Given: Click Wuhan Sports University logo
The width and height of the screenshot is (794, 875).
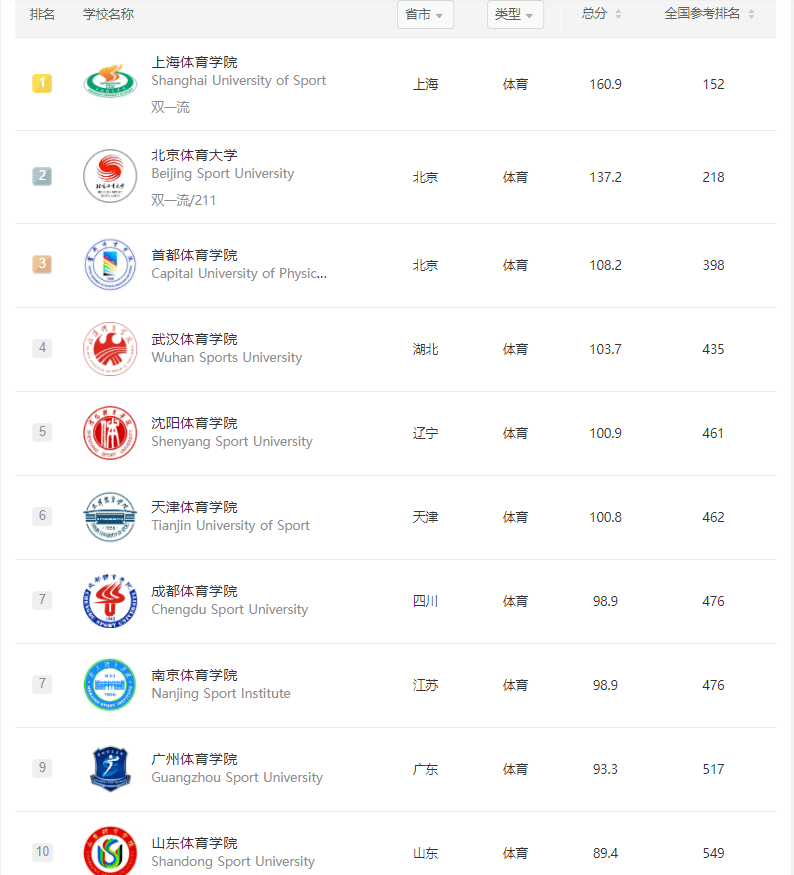Looking at the screenshot, I should [x=110, y=349].
